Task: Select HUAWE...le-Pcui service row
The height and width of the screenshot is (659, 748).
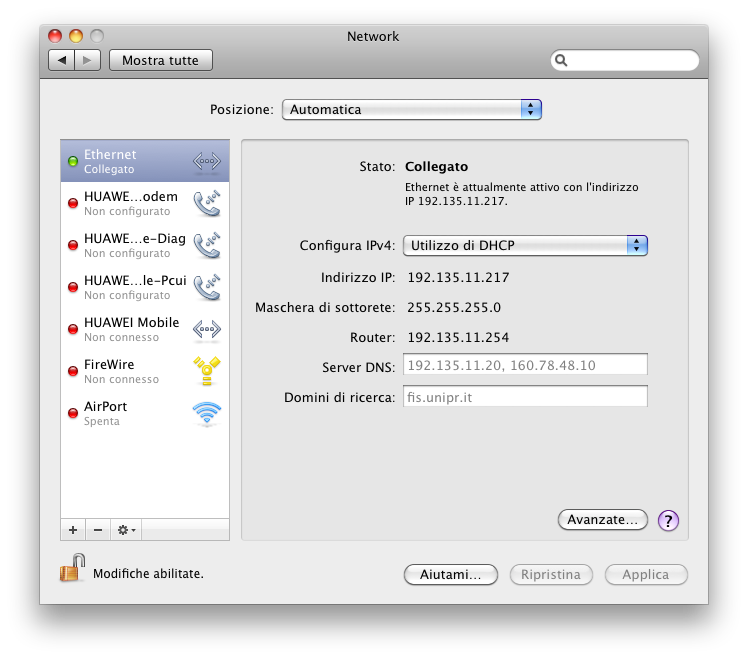Action: point(145,287)
